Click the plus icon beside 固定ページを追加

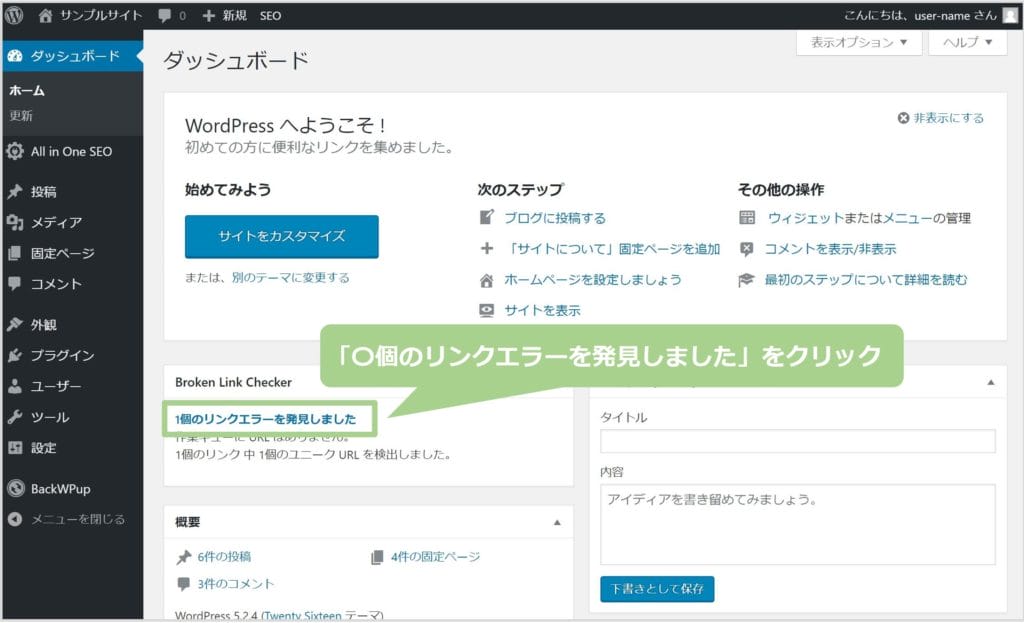[x=487, y=248]
